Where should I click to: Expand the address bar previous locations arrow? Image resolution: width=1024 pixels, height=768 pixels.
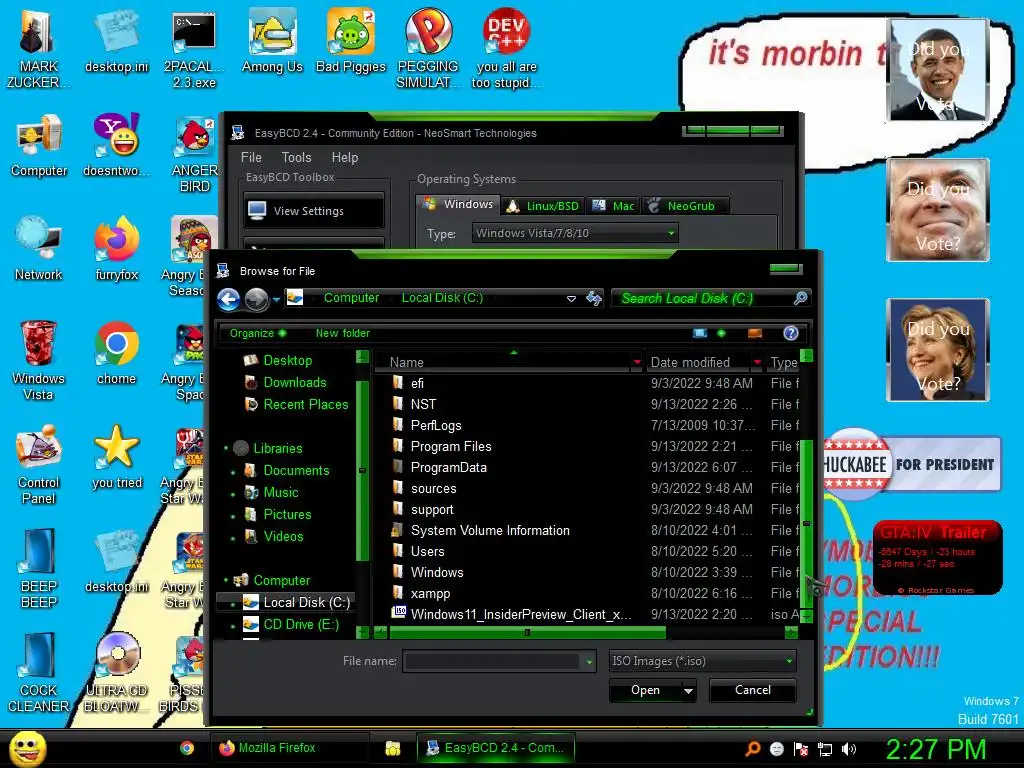(571, 298)
